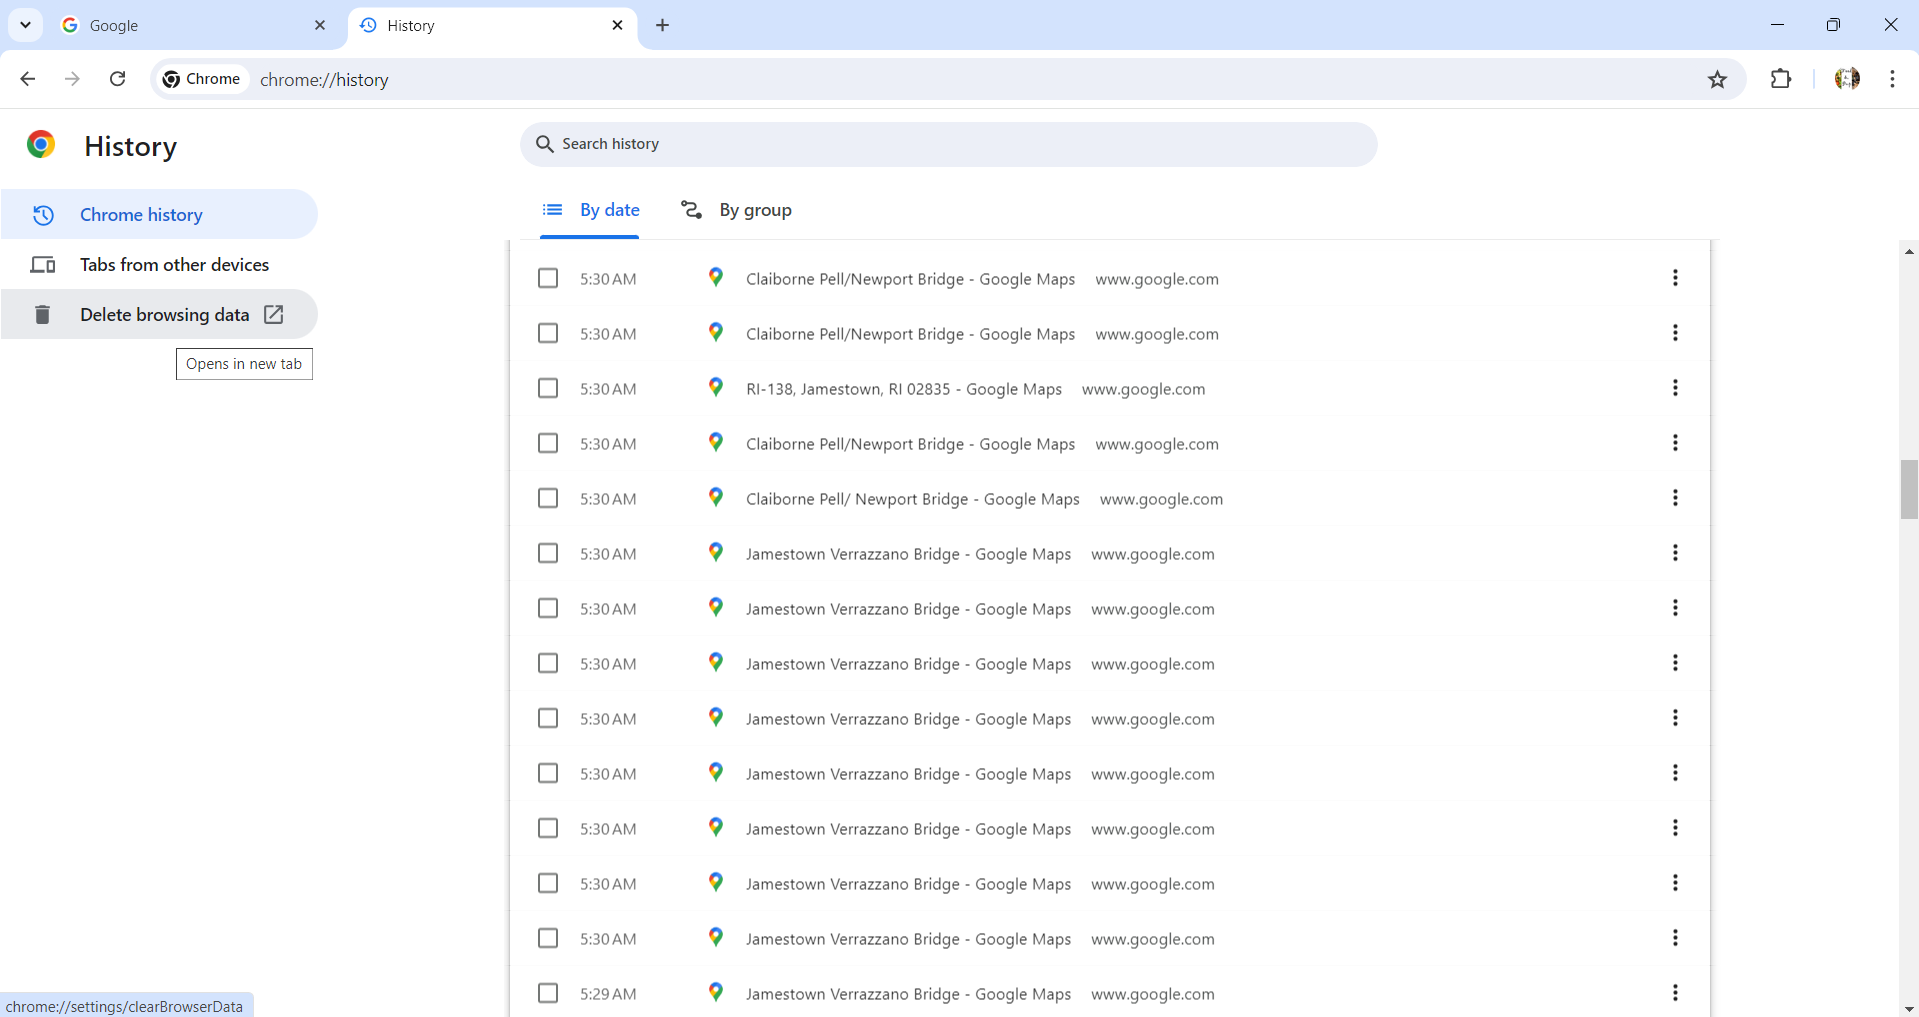
Task: Go back with the back arrow
Action: [28, 79]
